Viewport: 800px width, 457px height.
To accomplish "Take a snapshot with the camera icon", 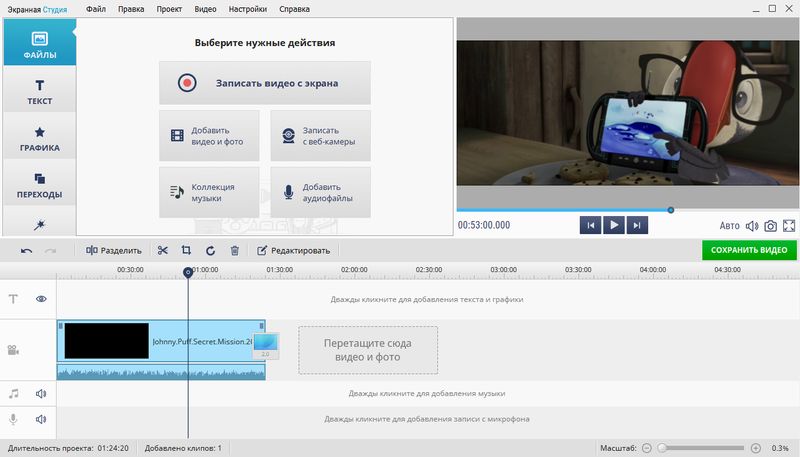I will [770, 226].
